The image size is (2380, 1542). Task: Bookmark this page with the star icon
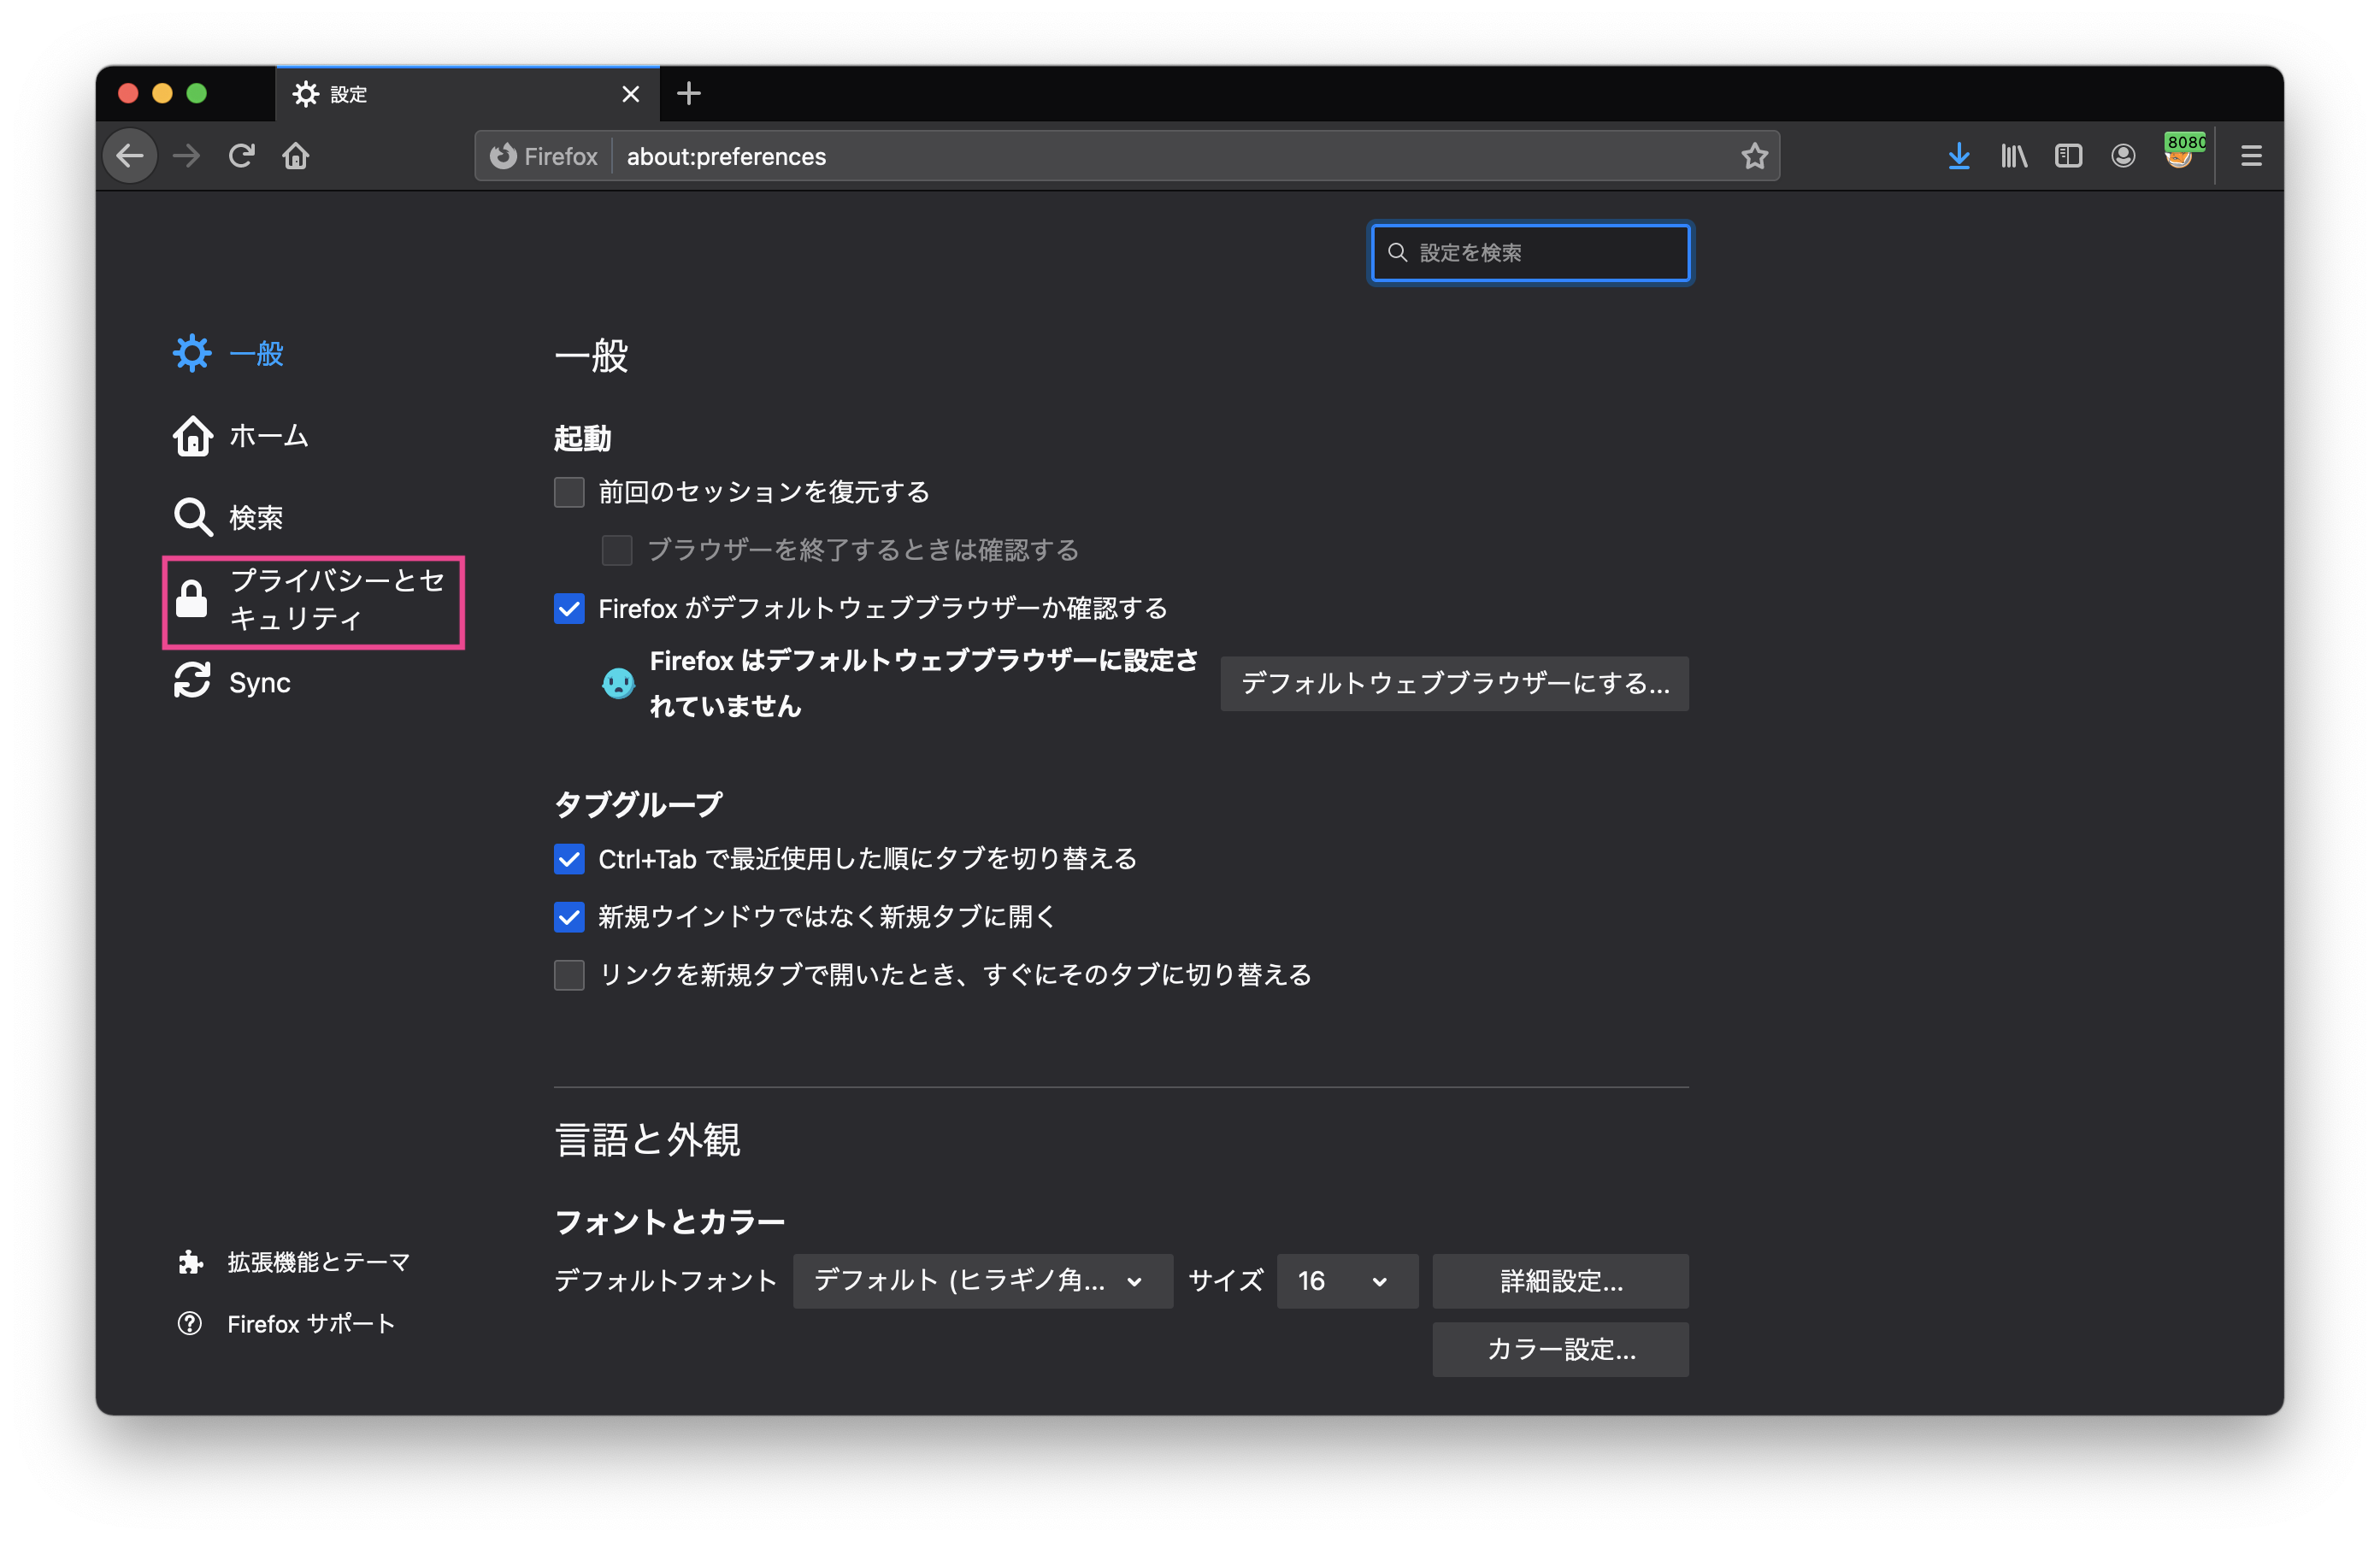(1754, 156)
